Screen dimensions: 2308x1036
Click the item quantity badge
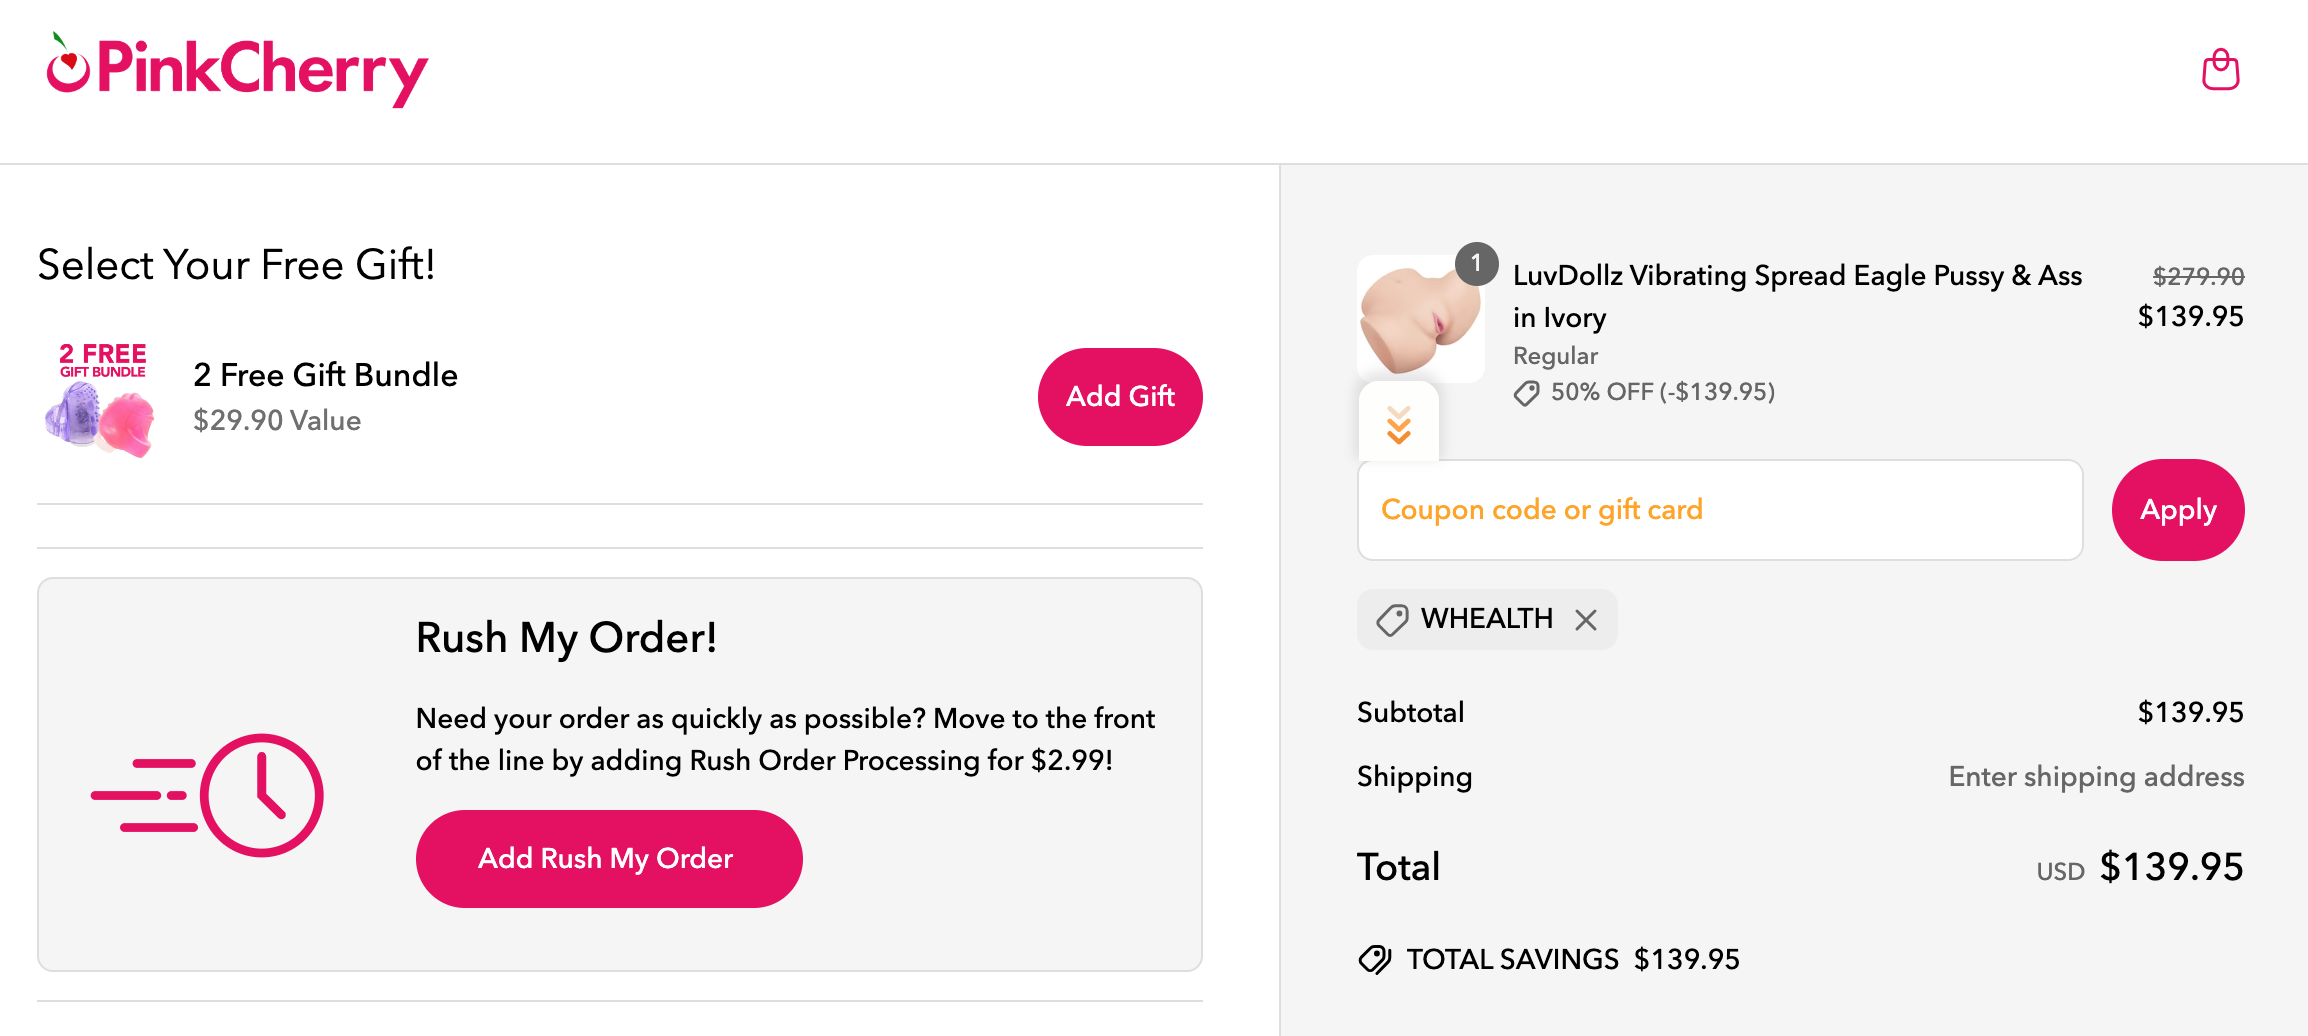(x=1476, y=264)
